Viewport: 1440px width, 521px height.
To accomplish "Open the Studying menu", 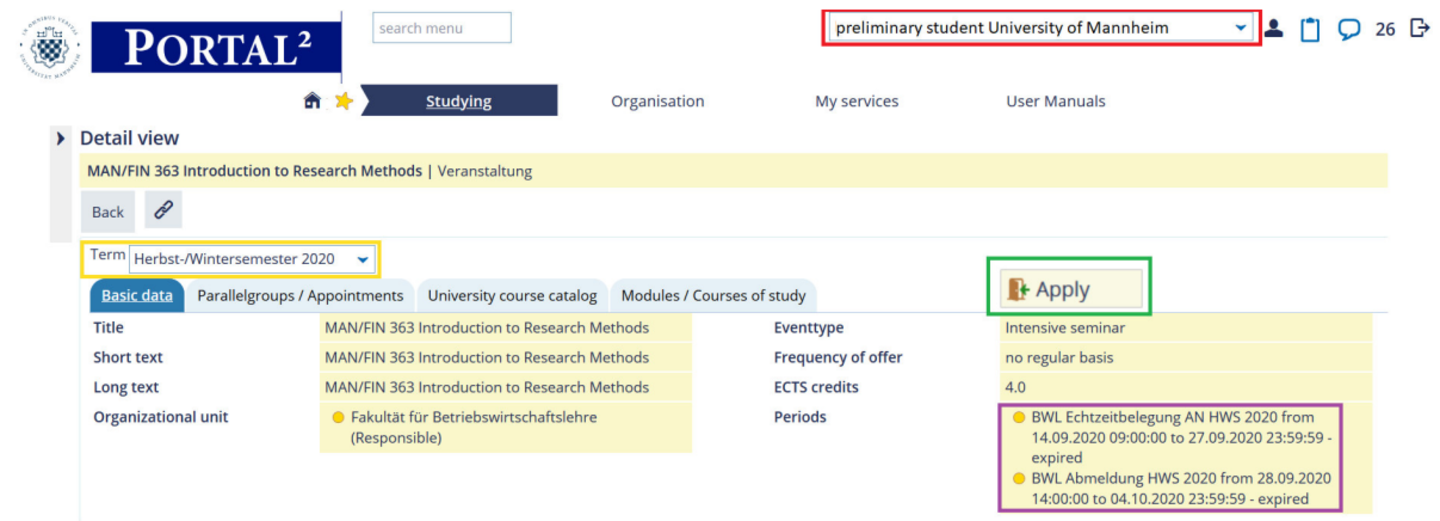I will pyautogui.click(x=458, y=101).
